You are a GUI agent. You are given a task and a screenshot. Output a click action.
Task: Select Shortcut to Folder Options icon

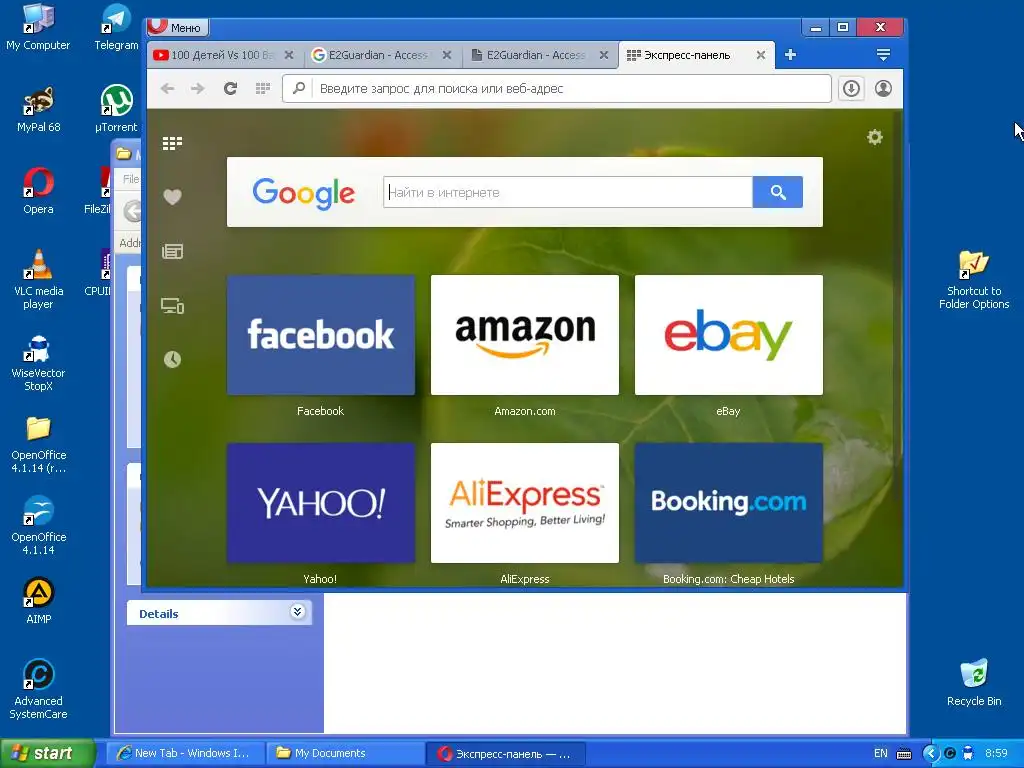(974, 280)
